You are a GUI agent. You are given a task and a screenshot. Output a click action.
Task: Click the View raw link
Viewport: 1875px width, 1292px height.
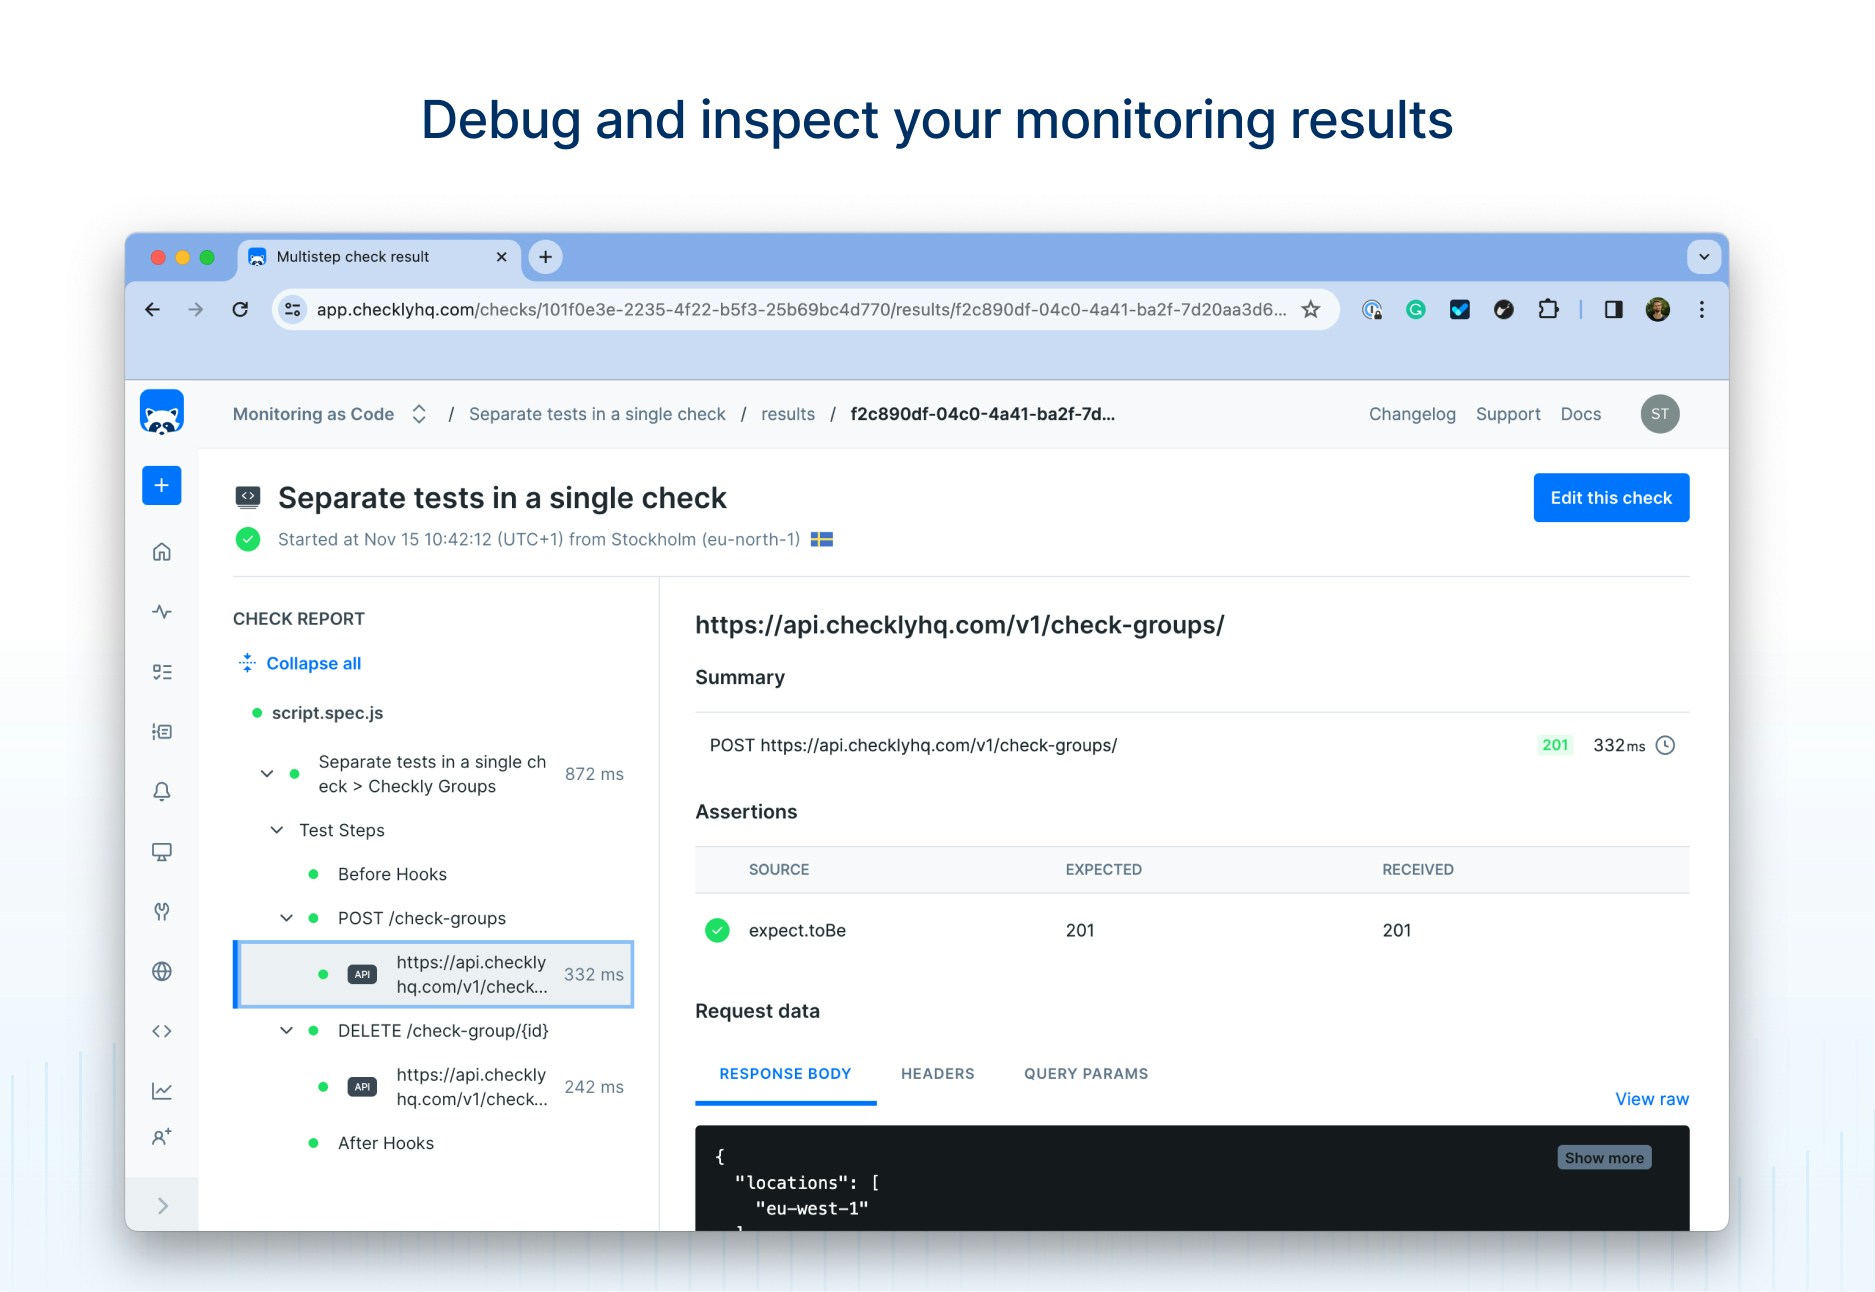pos(1652,1099)
